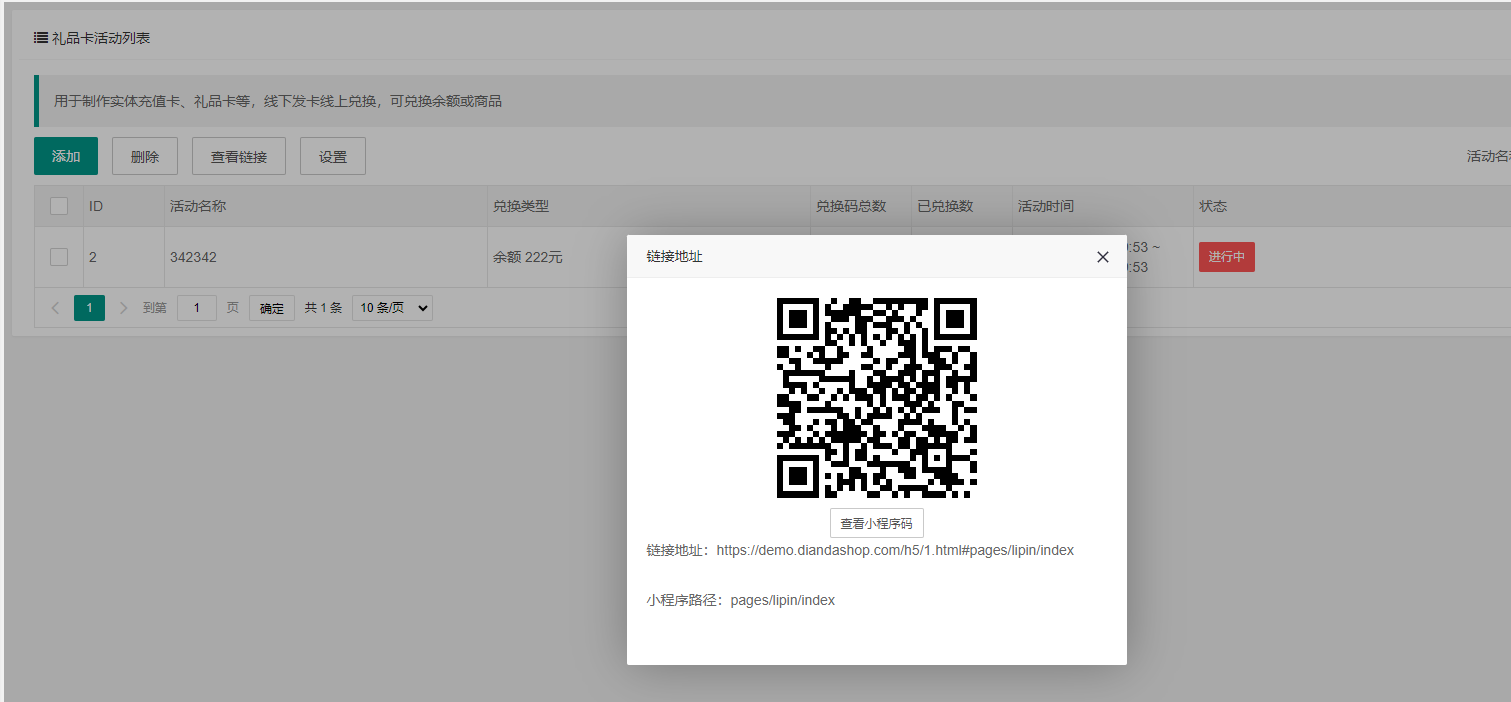Open the 10 条/页 page size dropdown
This screenshot has height=702, width=1511.
(x=392, y=308)
